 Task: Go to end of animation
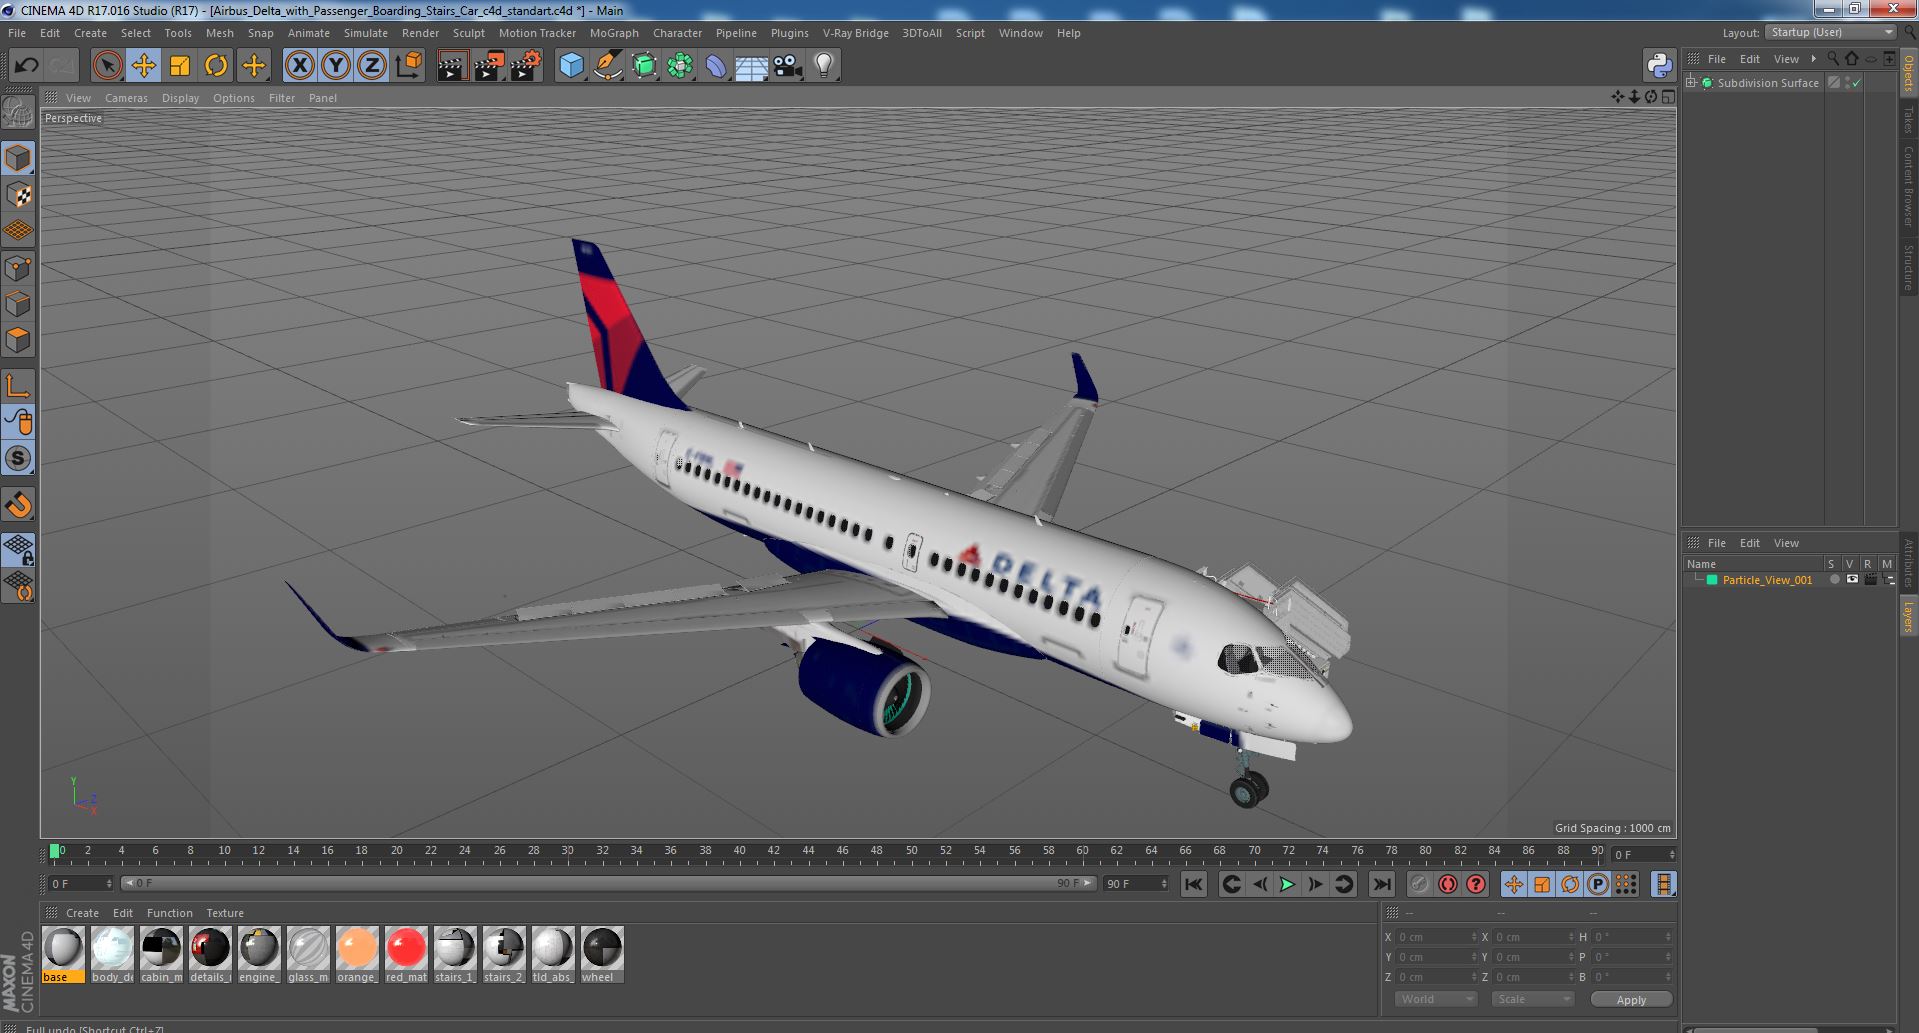pos(1381,884)
